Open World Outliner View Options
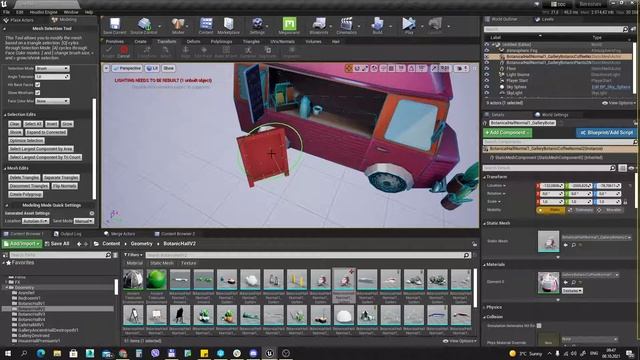The width and height of the screenshot is (640, 360). 618,103
